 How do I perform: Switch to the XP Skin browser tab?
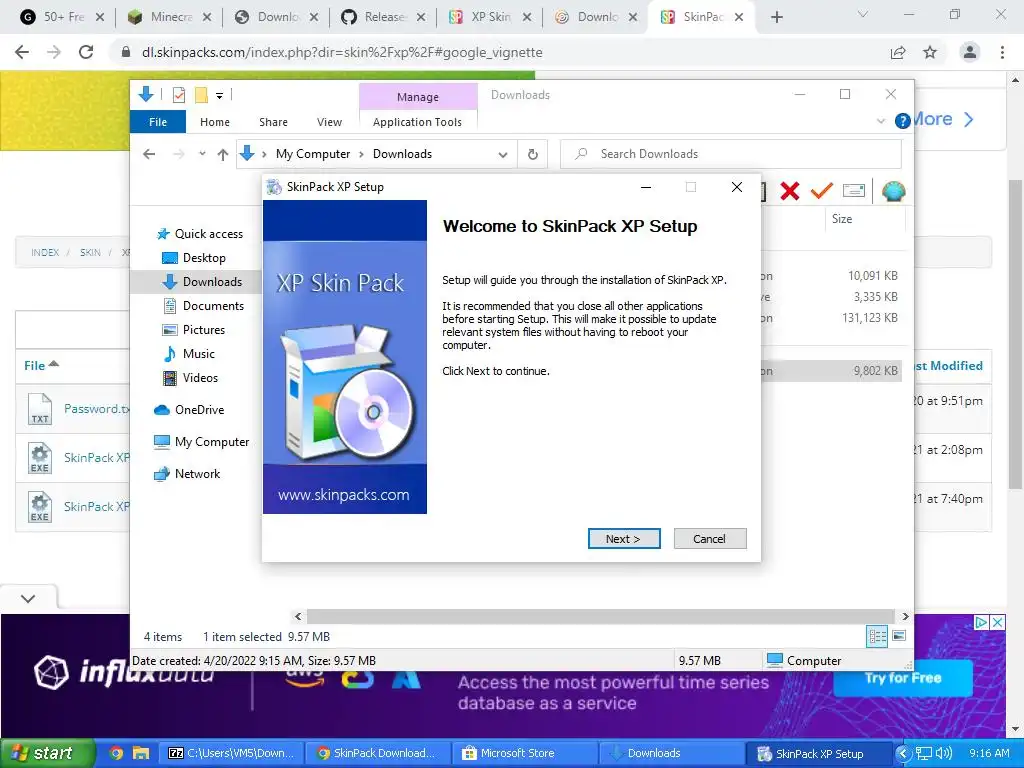tap(491, 17)
